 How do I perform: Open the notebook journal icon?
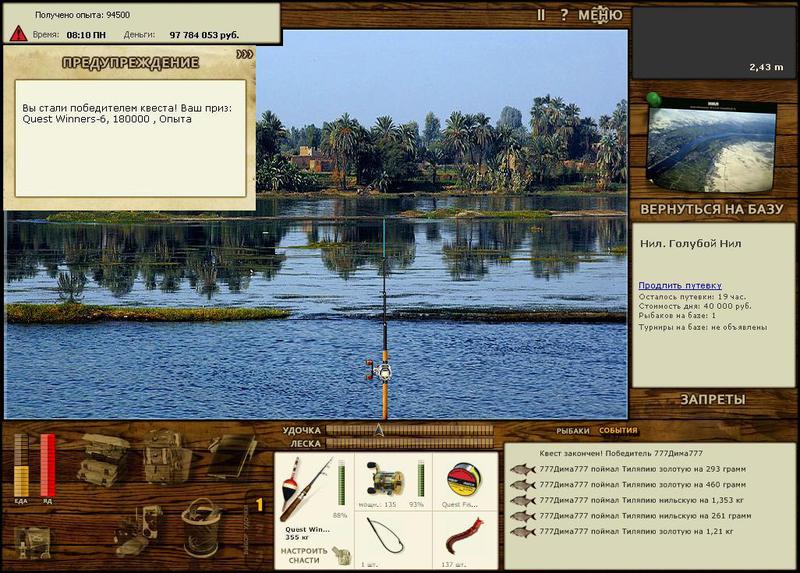(232, 456)
